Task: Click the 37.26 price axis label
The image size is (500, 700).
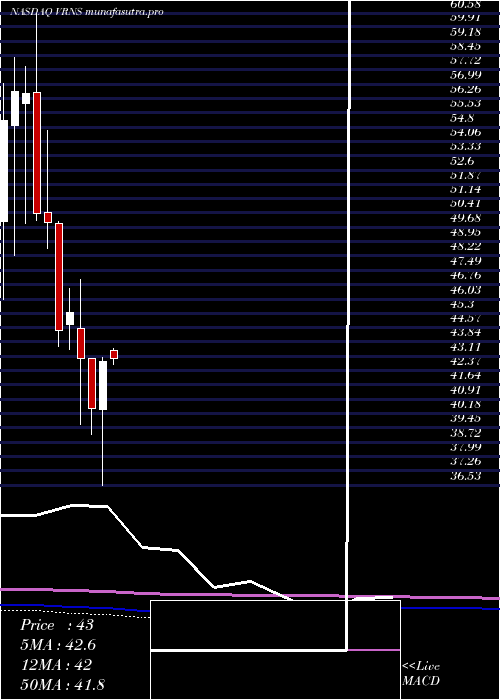Action: coord(465,462)
